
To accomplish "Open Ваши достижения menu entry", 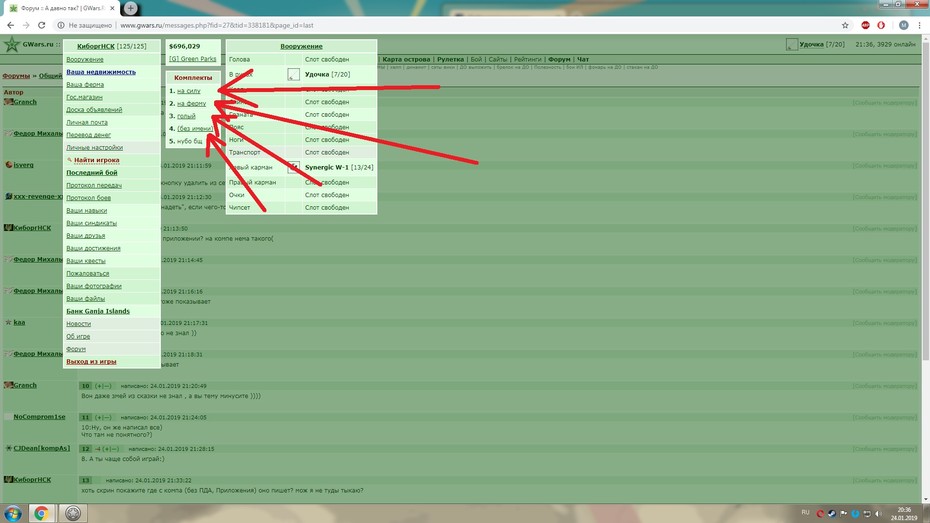I will 93,248.
